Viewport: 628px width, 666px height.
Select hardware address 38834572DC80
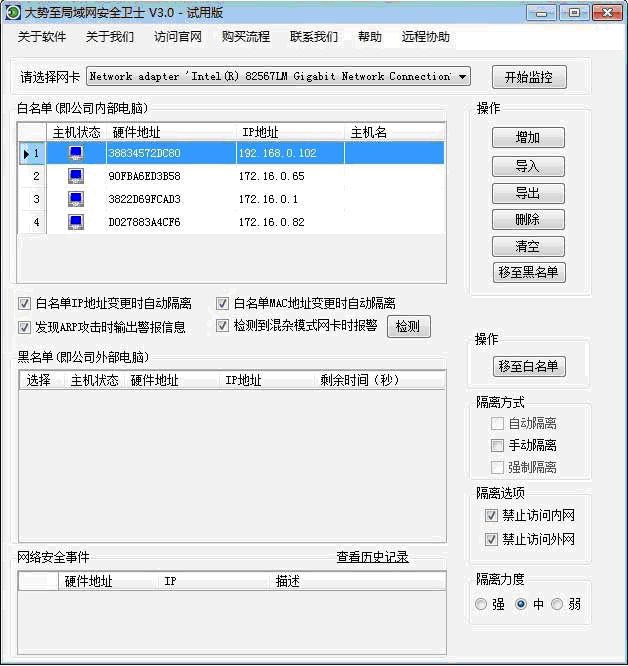(171, 153)
